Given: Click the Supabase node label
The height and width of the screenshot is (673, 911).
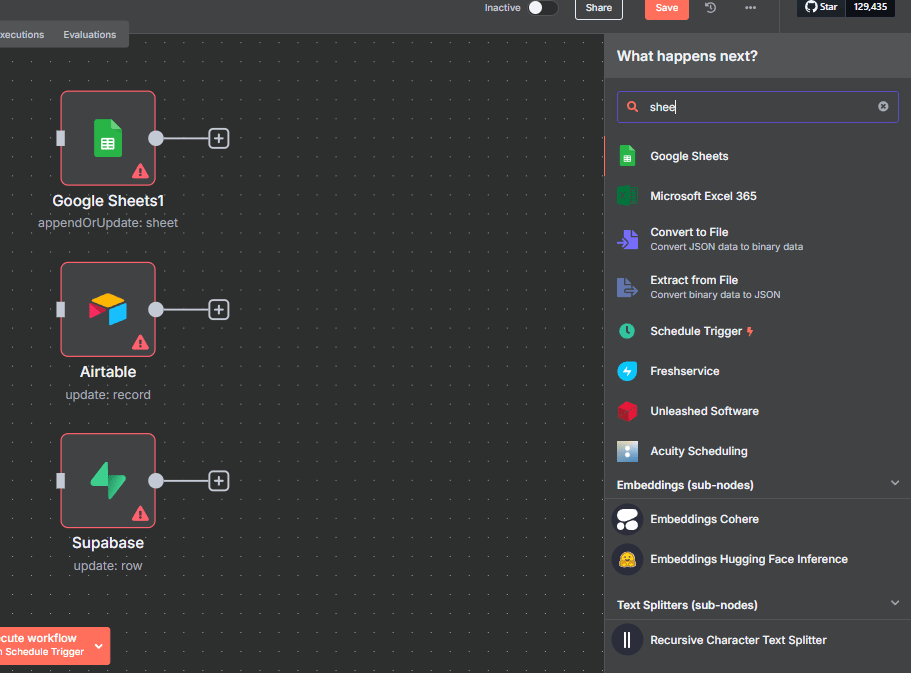Looking at the screenshot, I should click(x=108, y=542).
